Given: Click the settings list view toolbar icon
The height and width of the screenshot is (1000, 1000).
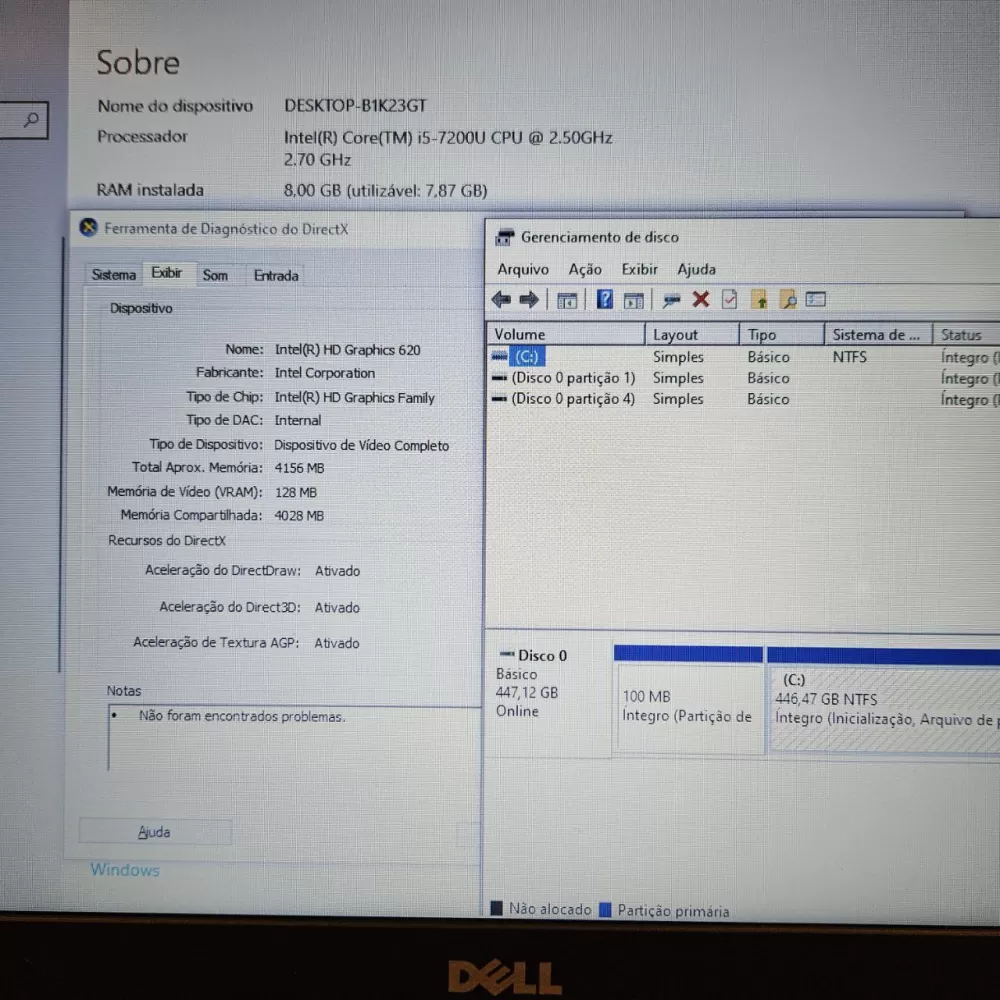Looking at the screenshot, I should [x=816, y=299].
